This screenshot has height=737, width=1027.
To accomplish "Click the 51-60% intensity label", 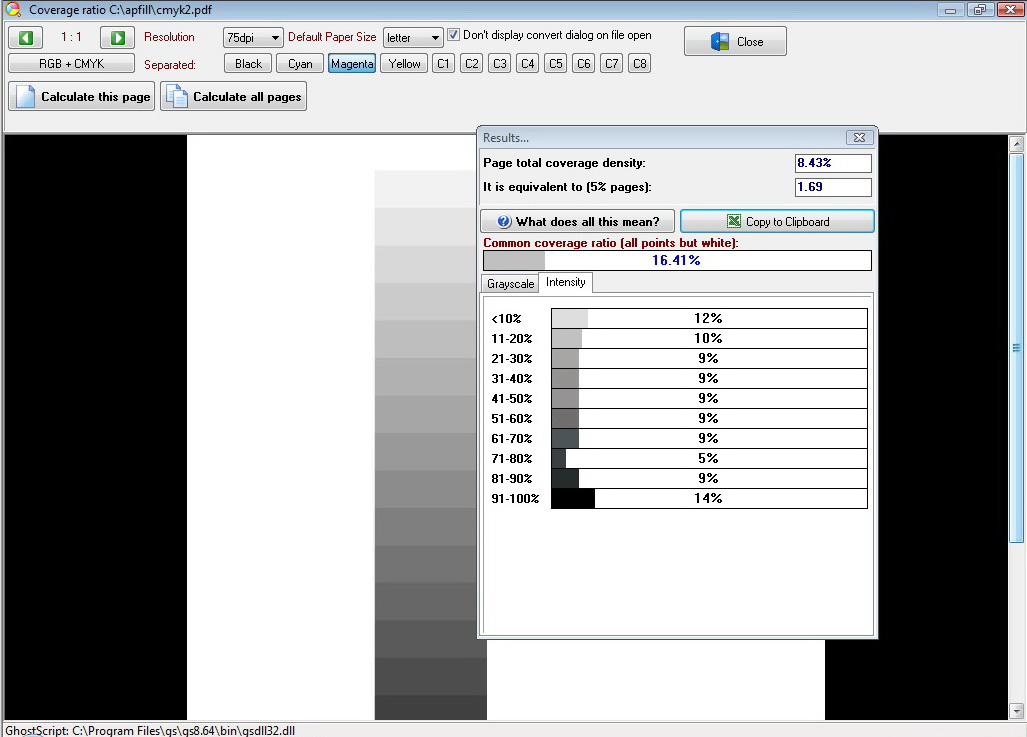I will point(512,419).
